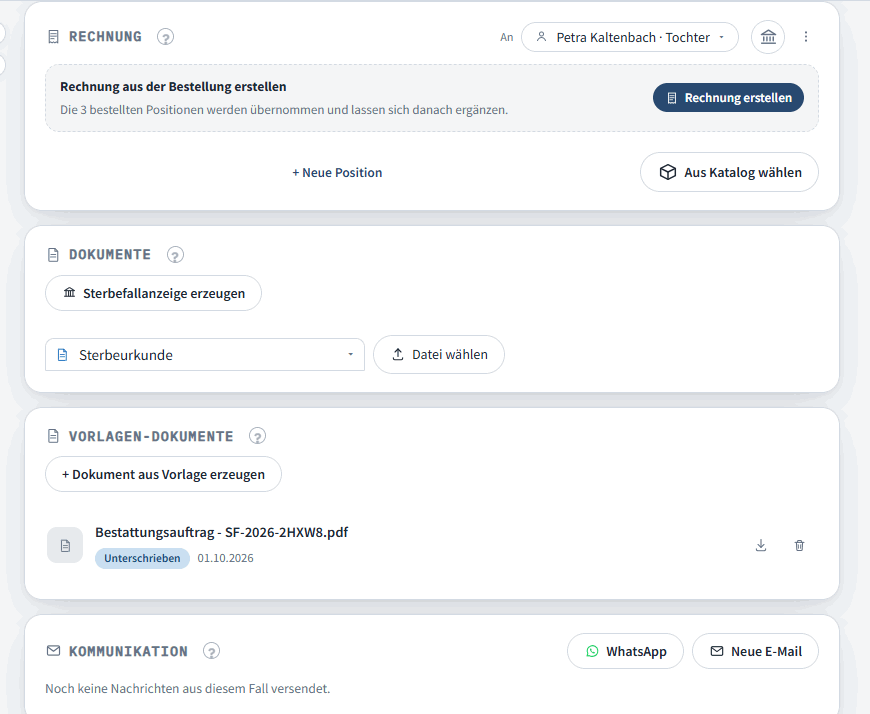The width and height of the screenshot is (870, 714).
Task: Delete Bestattungsauftrag PDF with trash icon
Action: 800,545
